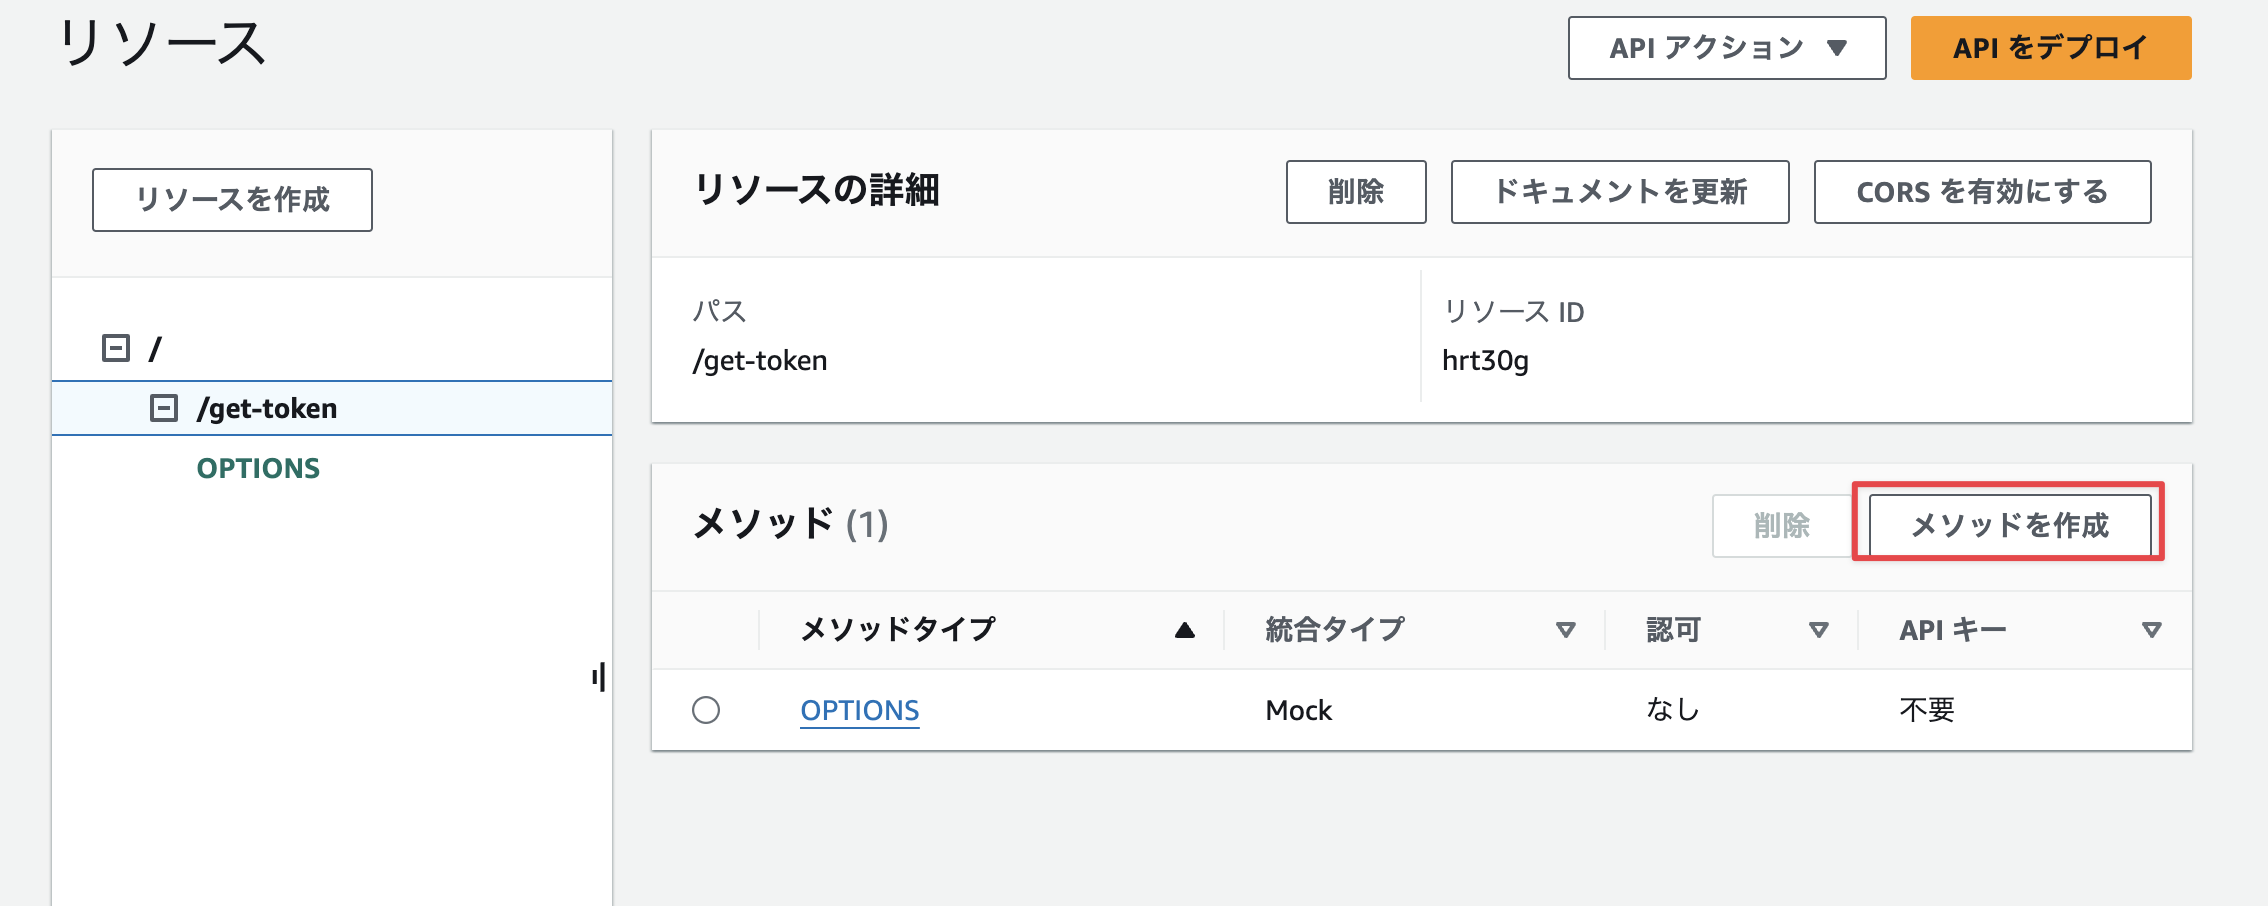Delete the resource with 削除 button
The height and width of the screenshot is (906, 2268).
1356,192
